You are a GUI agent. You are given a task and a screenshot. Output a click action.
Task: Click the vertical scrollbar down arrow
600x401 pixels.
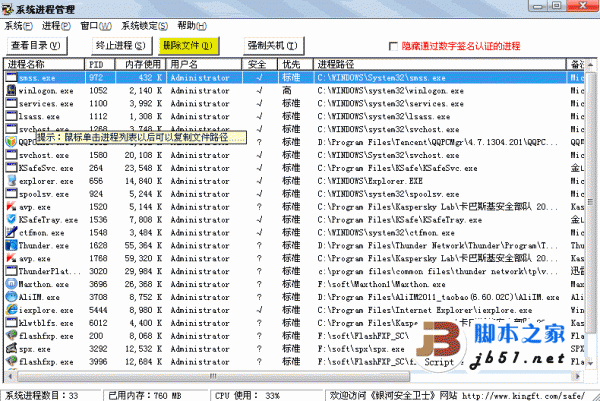(x=590, y=363)
